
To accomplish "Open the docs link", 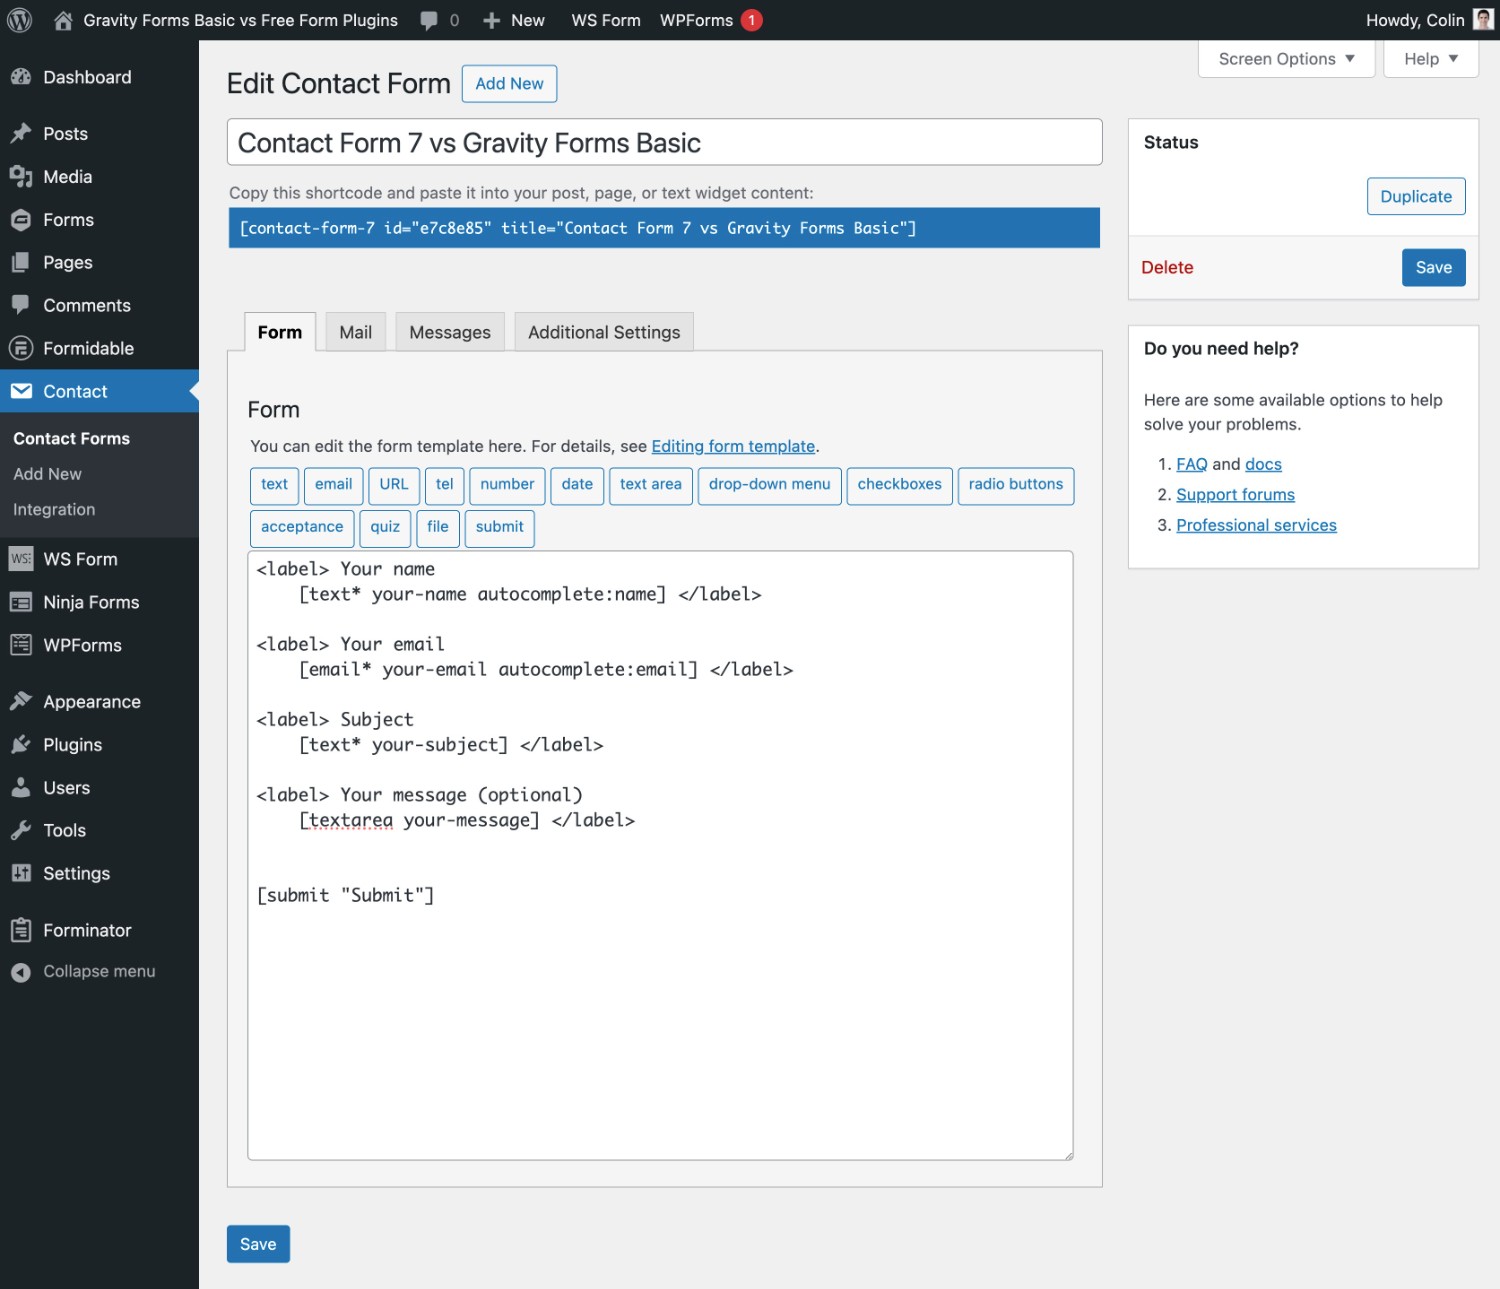I will tap(1263, 464).
